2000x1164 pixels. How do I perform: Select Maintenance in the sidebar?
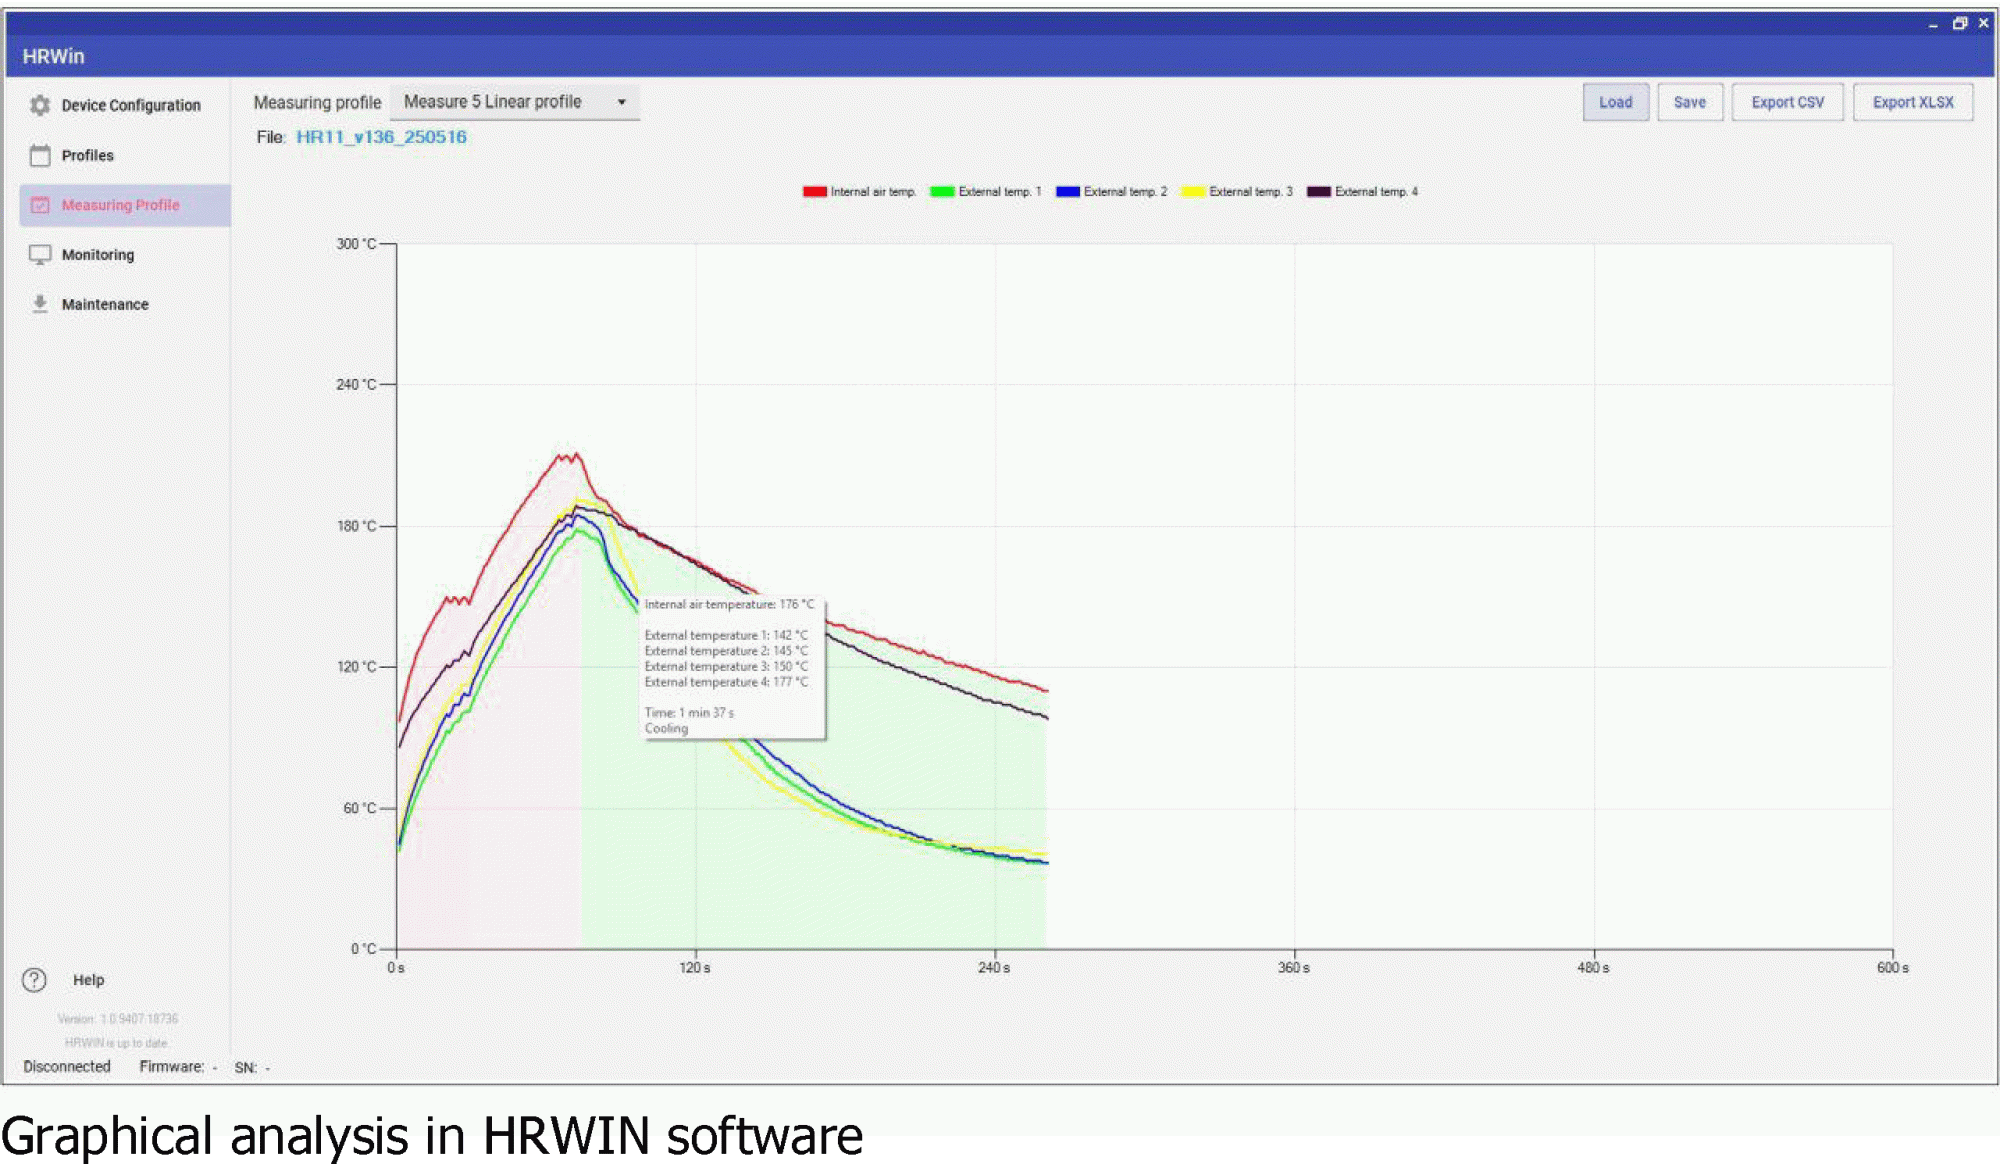coord(105,304)
